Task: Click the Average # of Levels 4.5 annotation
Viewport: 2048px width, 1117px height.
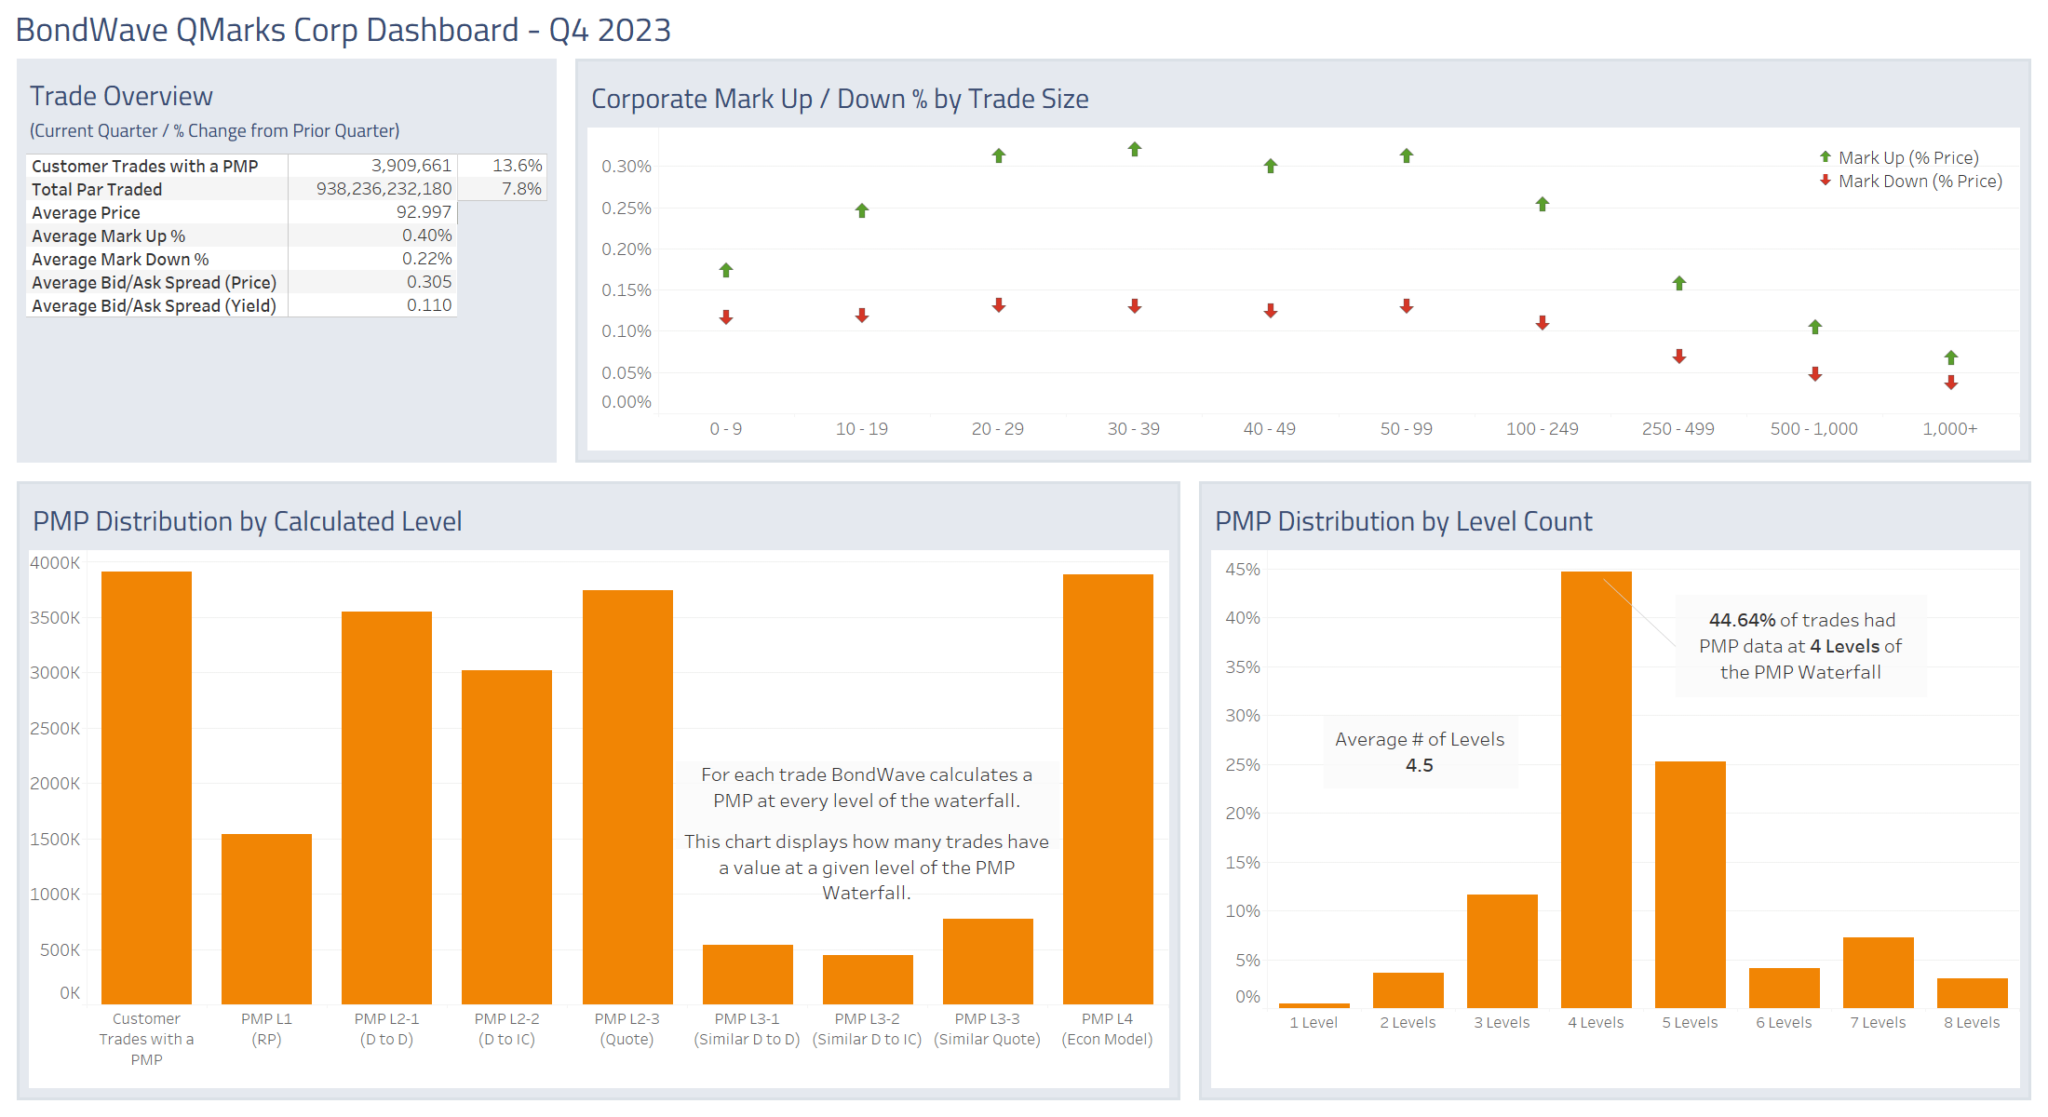Action: pyautogui.click(x=1420, y=752)
